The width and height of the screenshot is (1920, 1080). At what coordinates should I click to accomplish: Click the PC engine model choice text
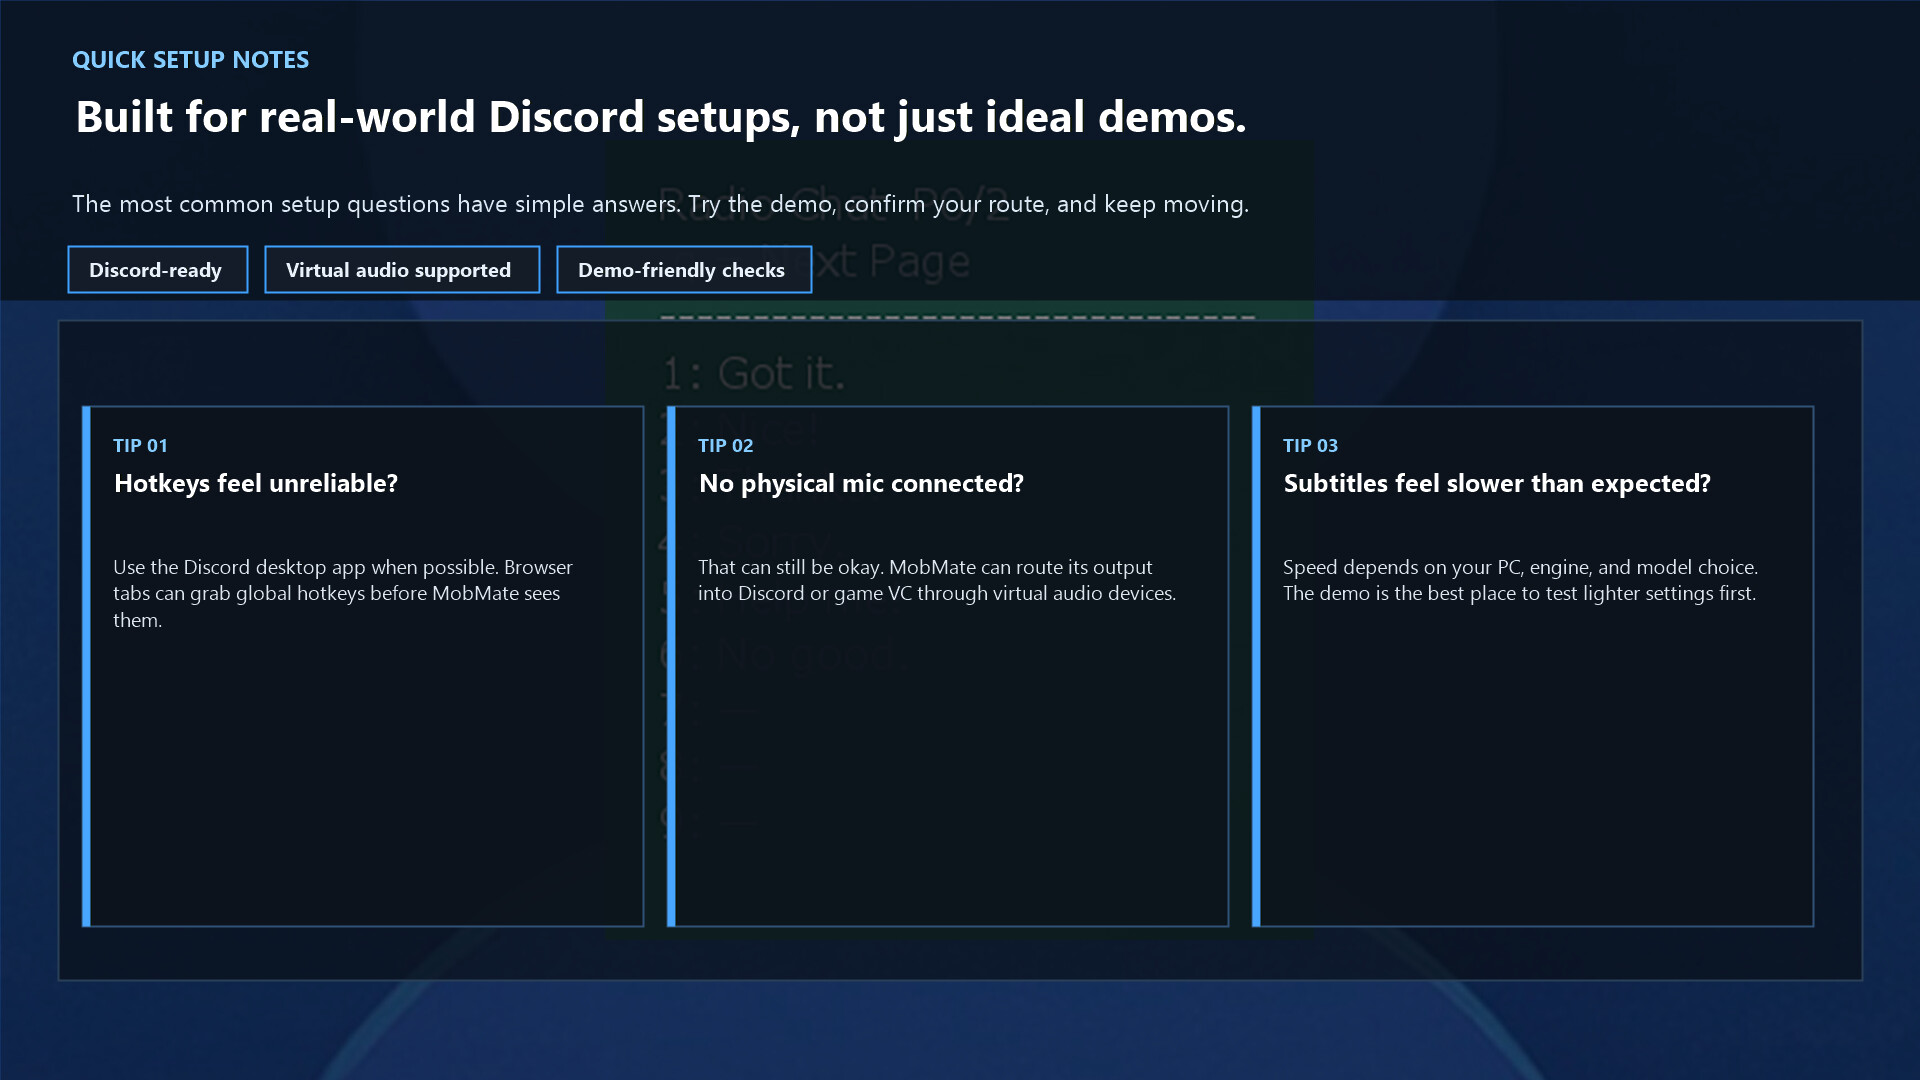tap(1519, 580)
